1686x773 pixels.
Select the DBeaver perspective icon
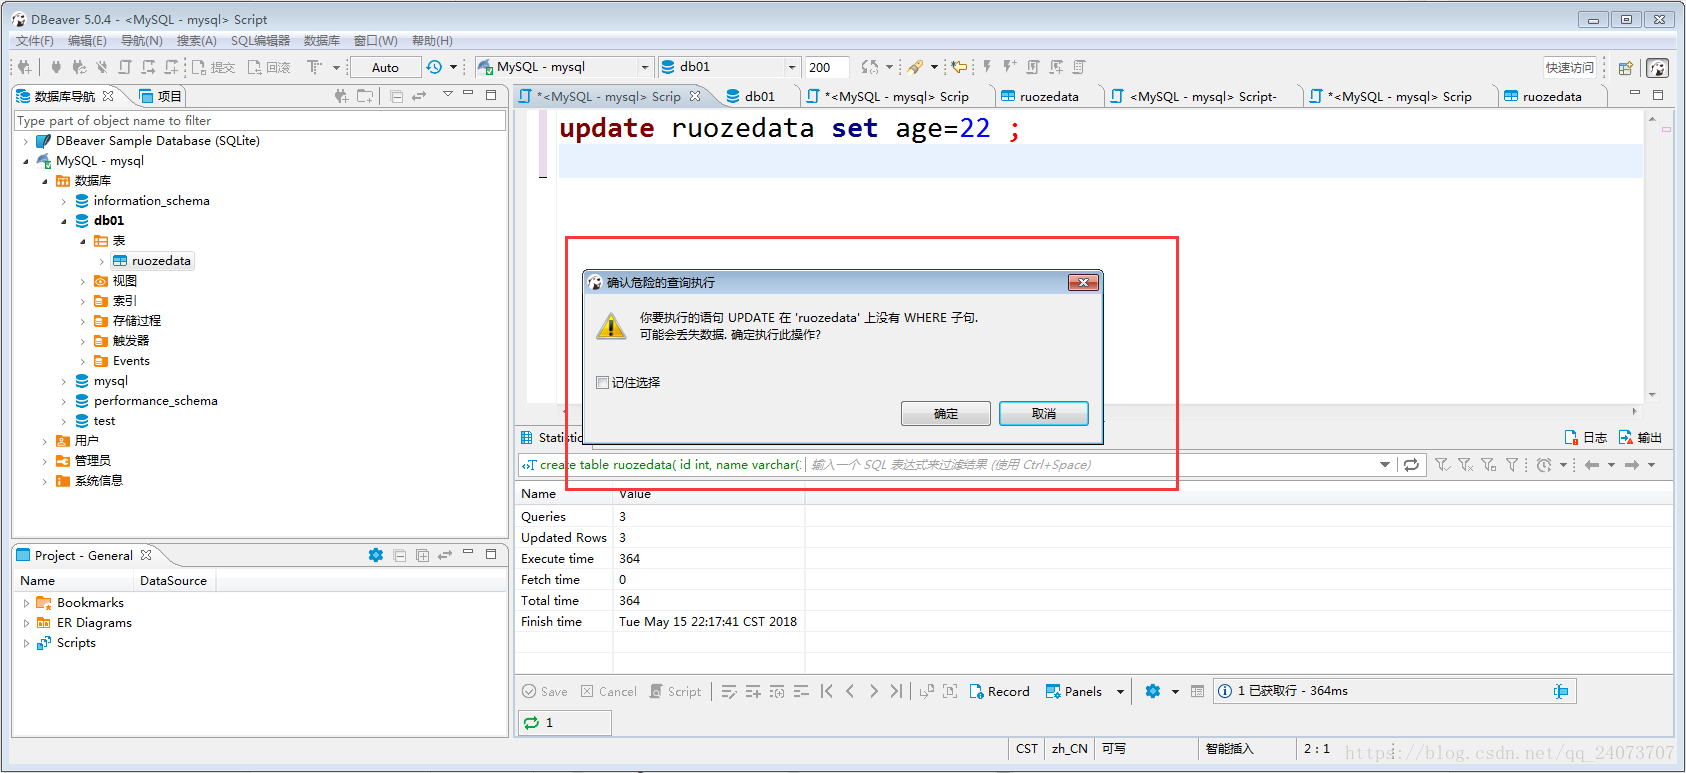point(1657,68)
